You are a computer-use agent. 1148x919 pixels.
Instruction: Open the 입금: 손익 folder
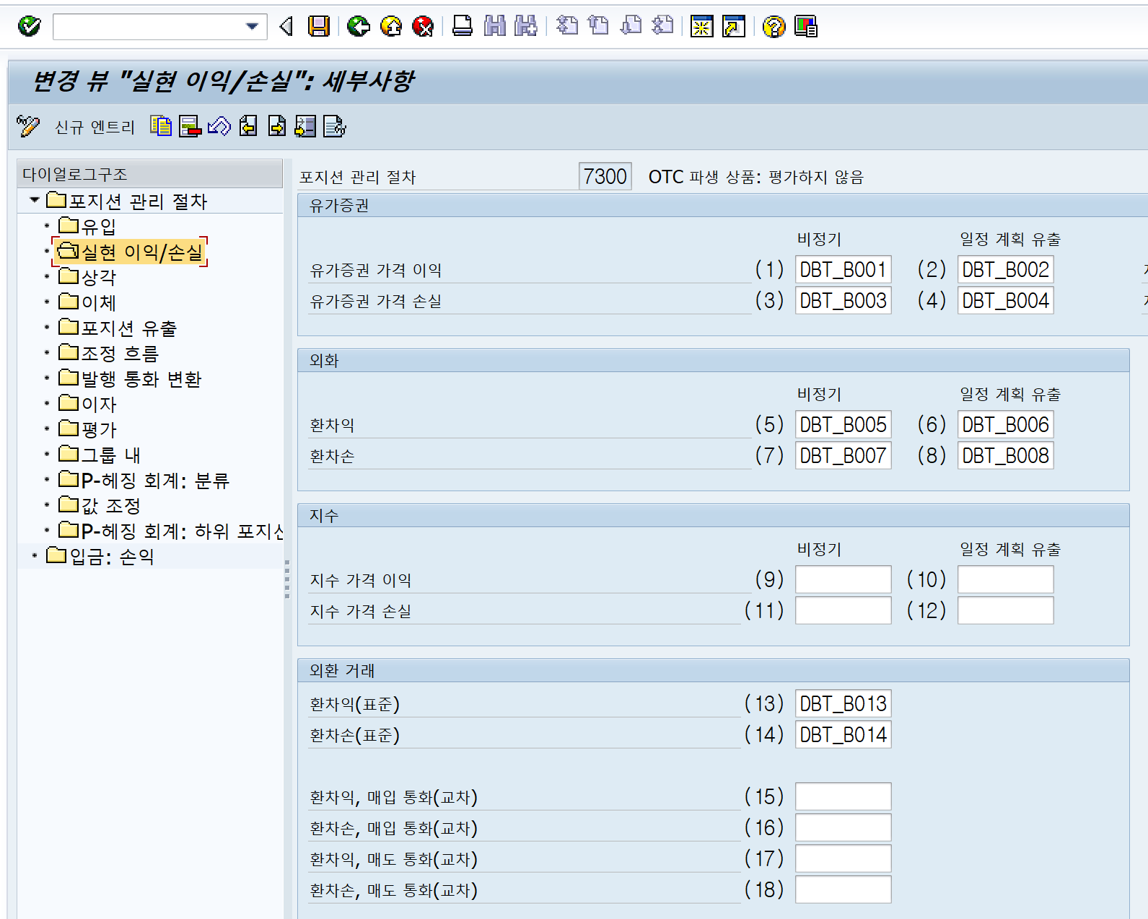click(x=100, y=557)
